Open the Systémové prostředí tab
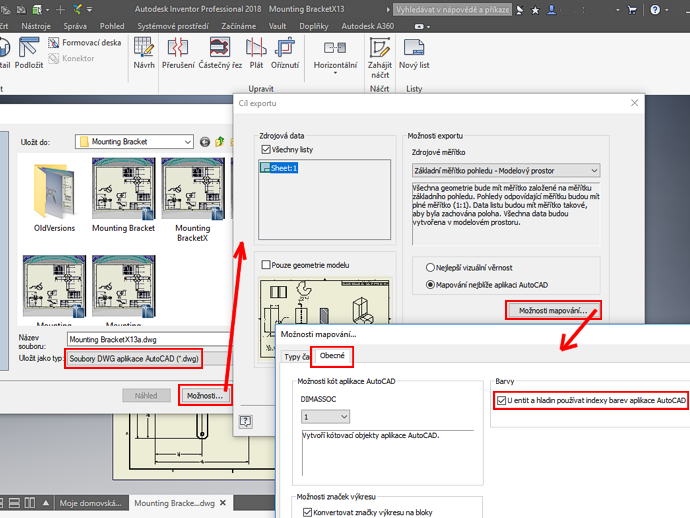Screen dimensions: 690x518 173,26
